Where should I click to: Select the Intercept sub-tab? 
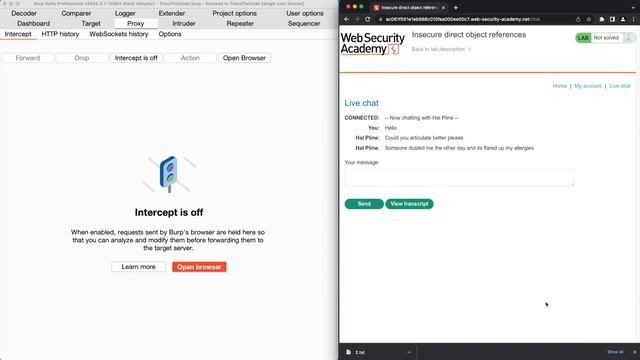18,34
